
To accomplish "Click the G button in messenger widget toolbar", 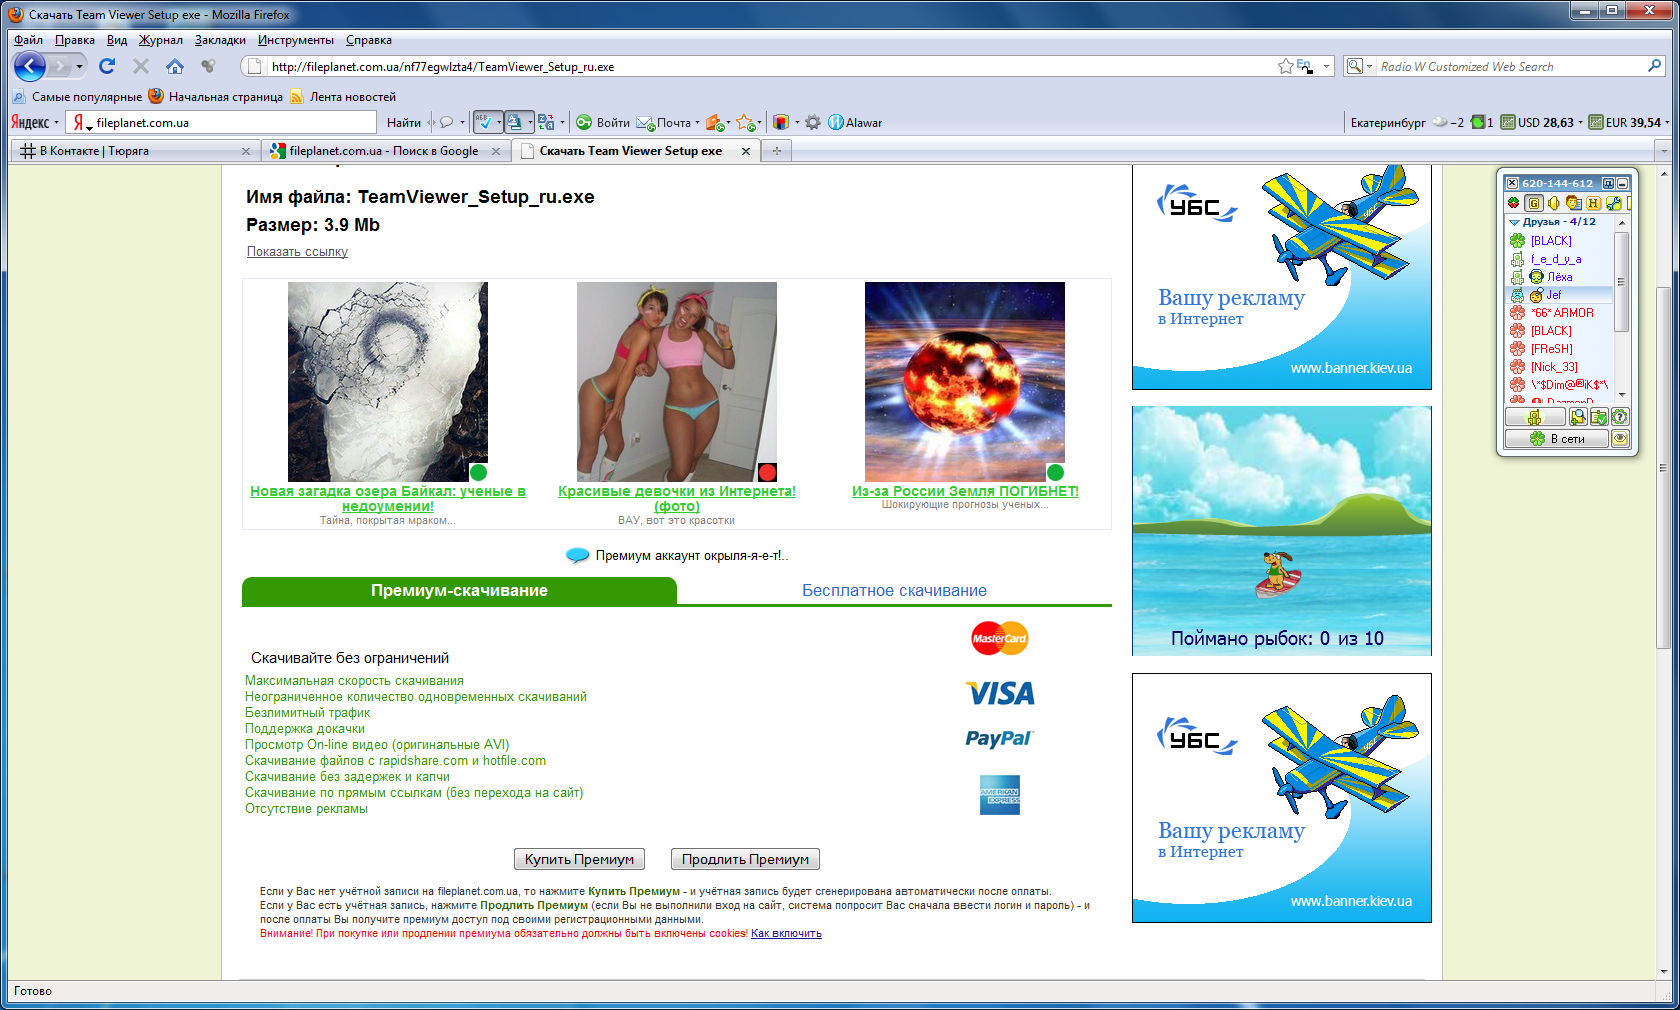I will click(1533, 203).
